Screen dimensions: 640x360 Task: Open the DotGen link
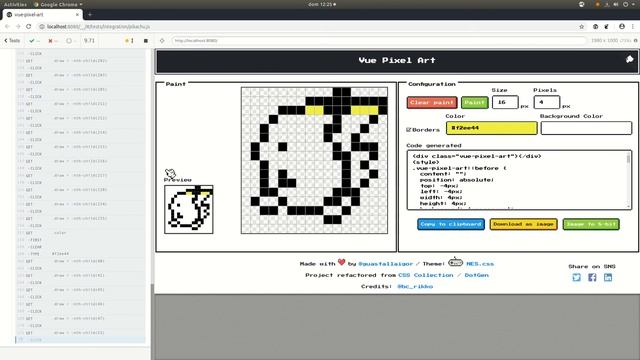click(x=476, y=275)
